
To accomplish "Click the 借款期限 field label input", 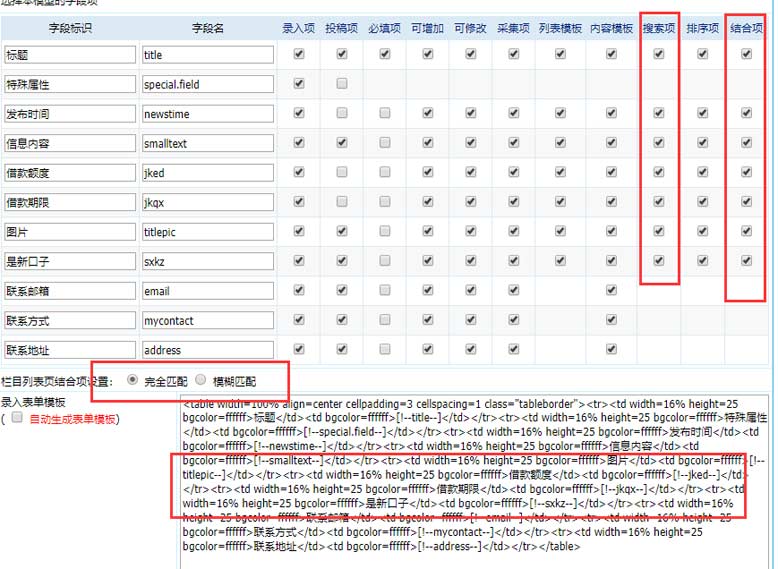I will tap(69, 202).
